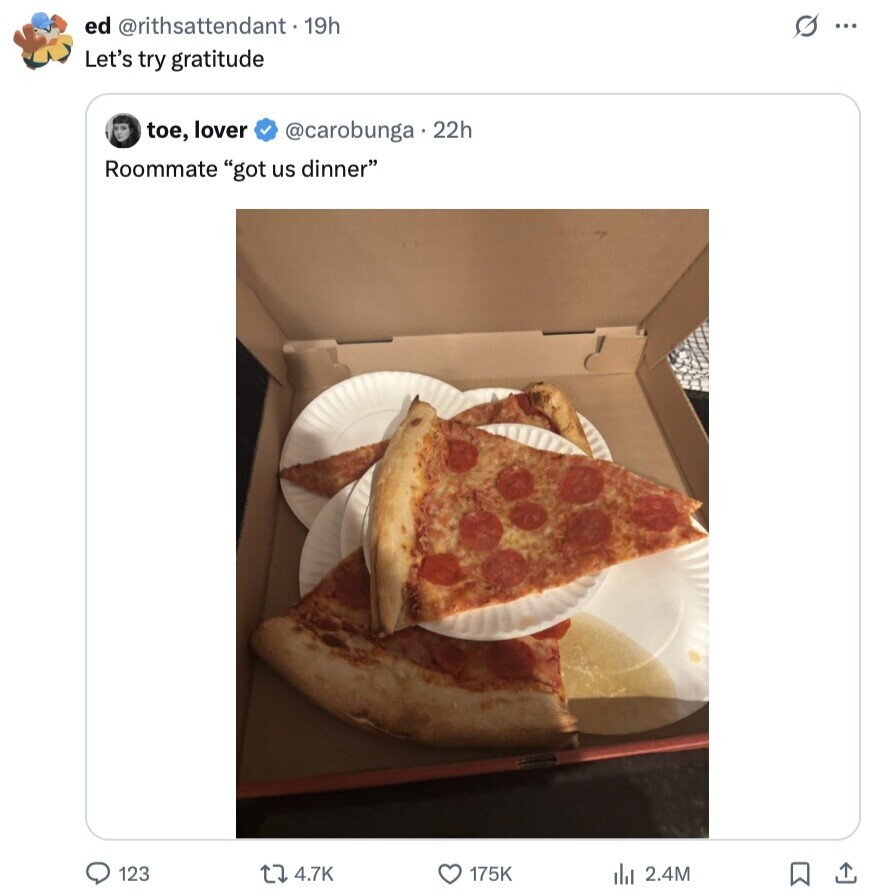Bookmark this tweet
This screenshot has height=896, width=878.
(799, 873)
